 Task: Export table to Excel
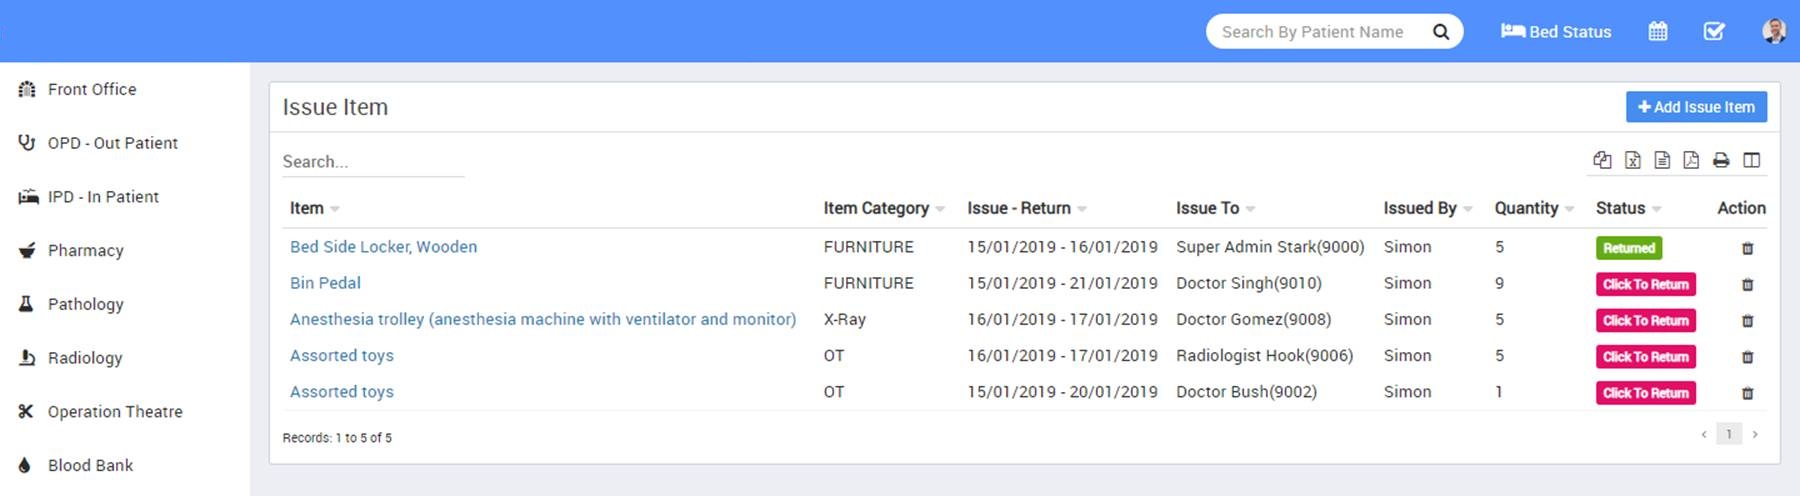click(x=1633, y=160)
